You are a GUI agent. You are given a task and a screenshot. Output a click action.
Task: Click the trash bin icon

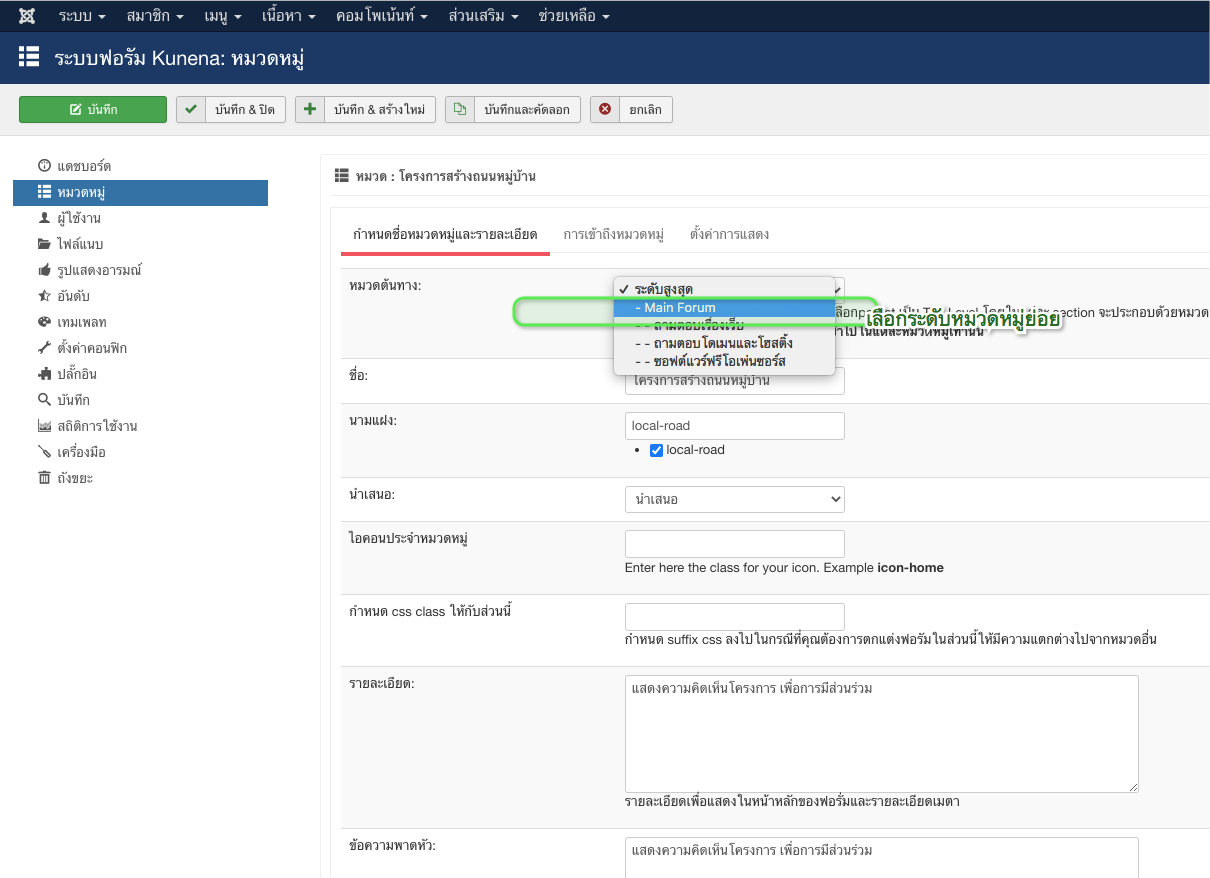[44, 478]
